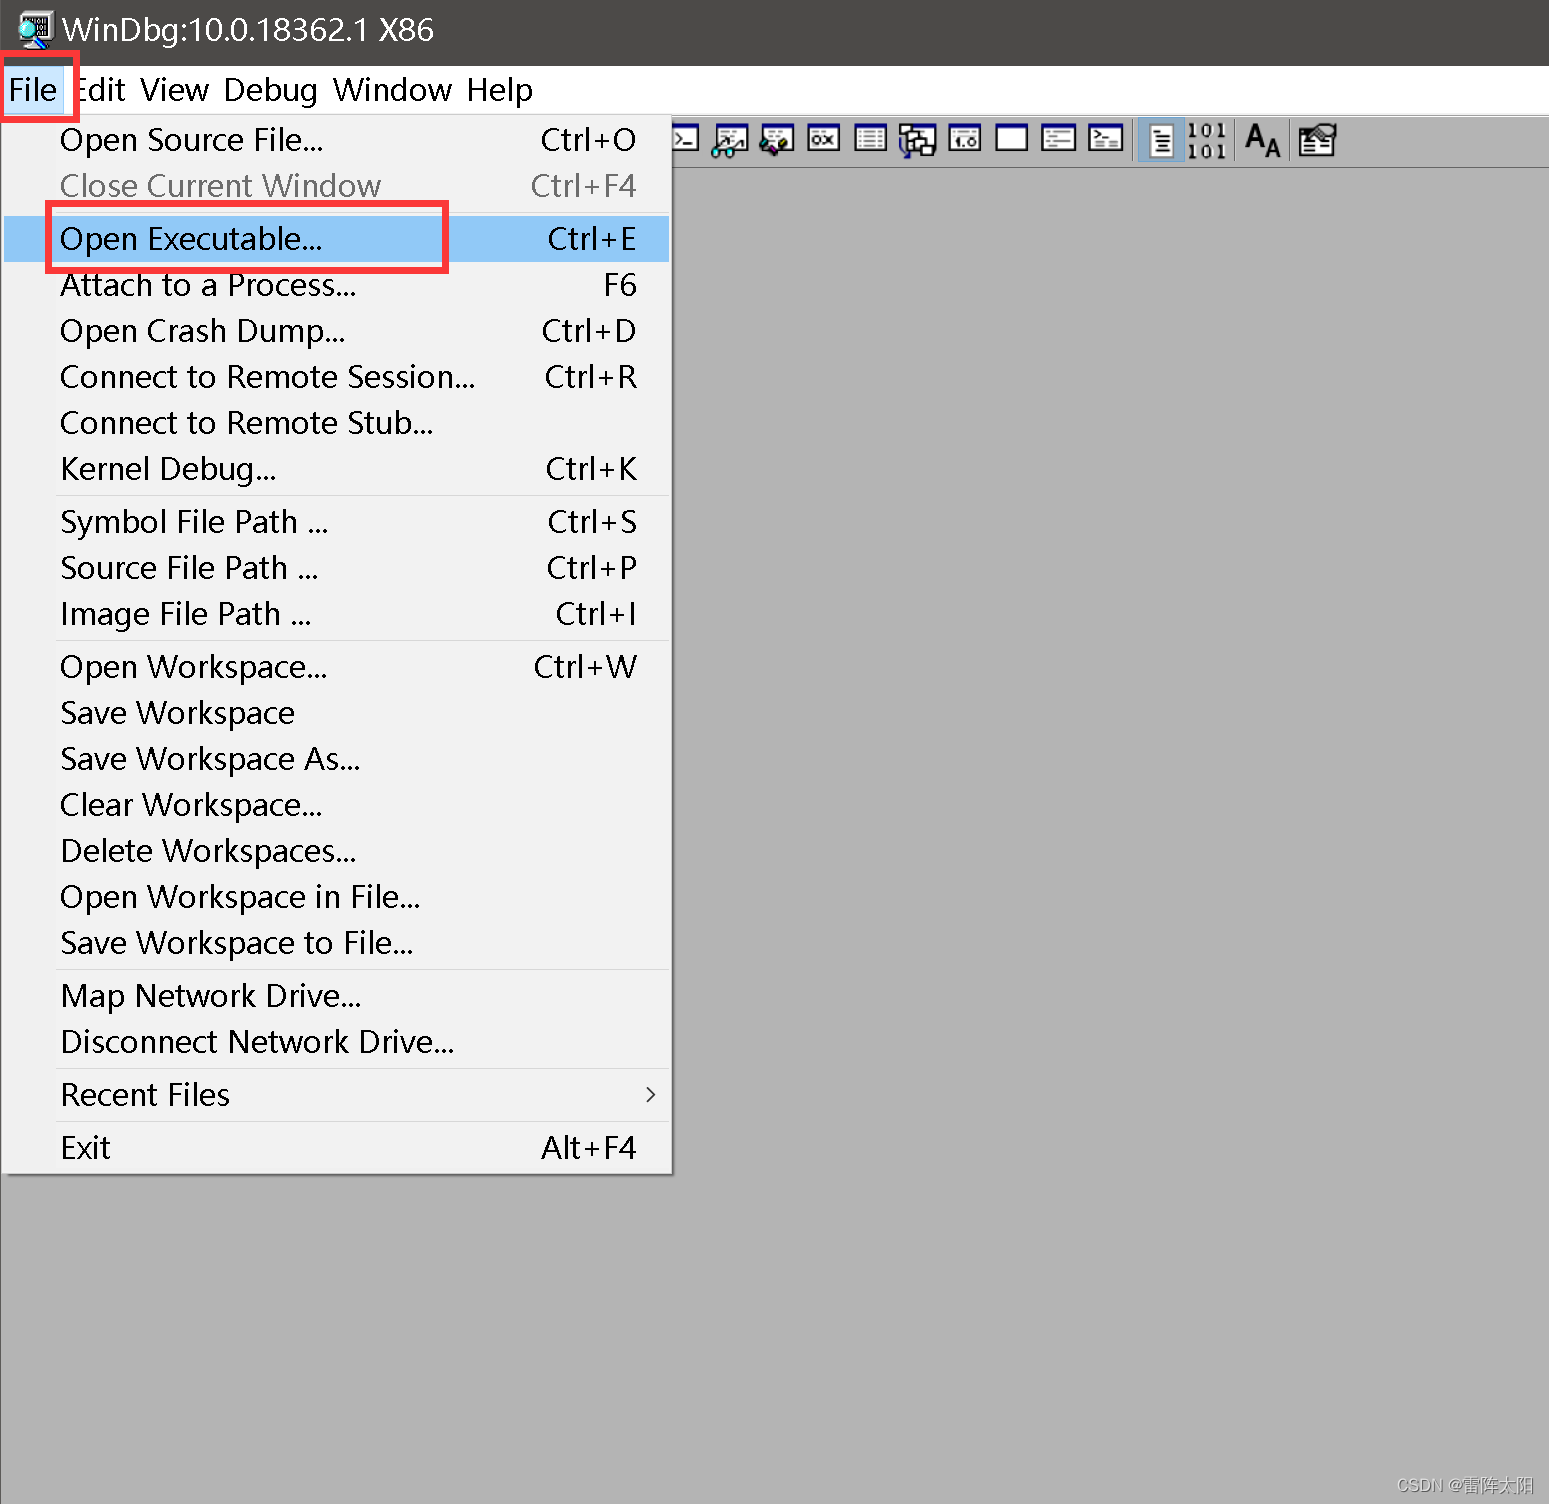
Task: Open Source File Path ... dialog
Action: pos(336,568)
